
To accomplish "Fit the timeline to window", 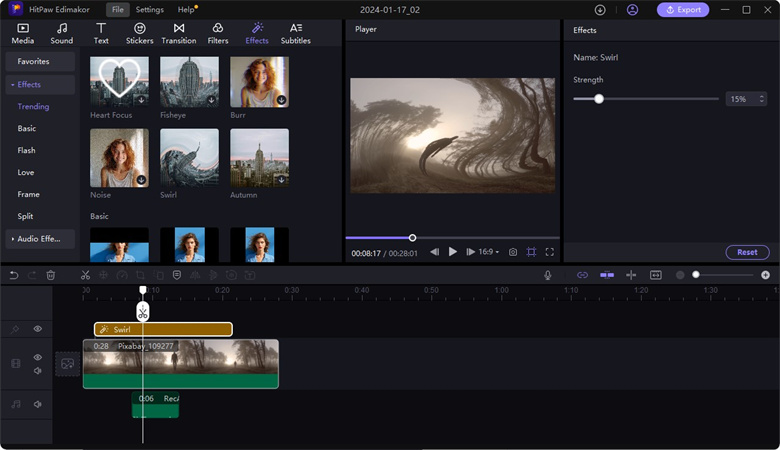I will 656,275.
